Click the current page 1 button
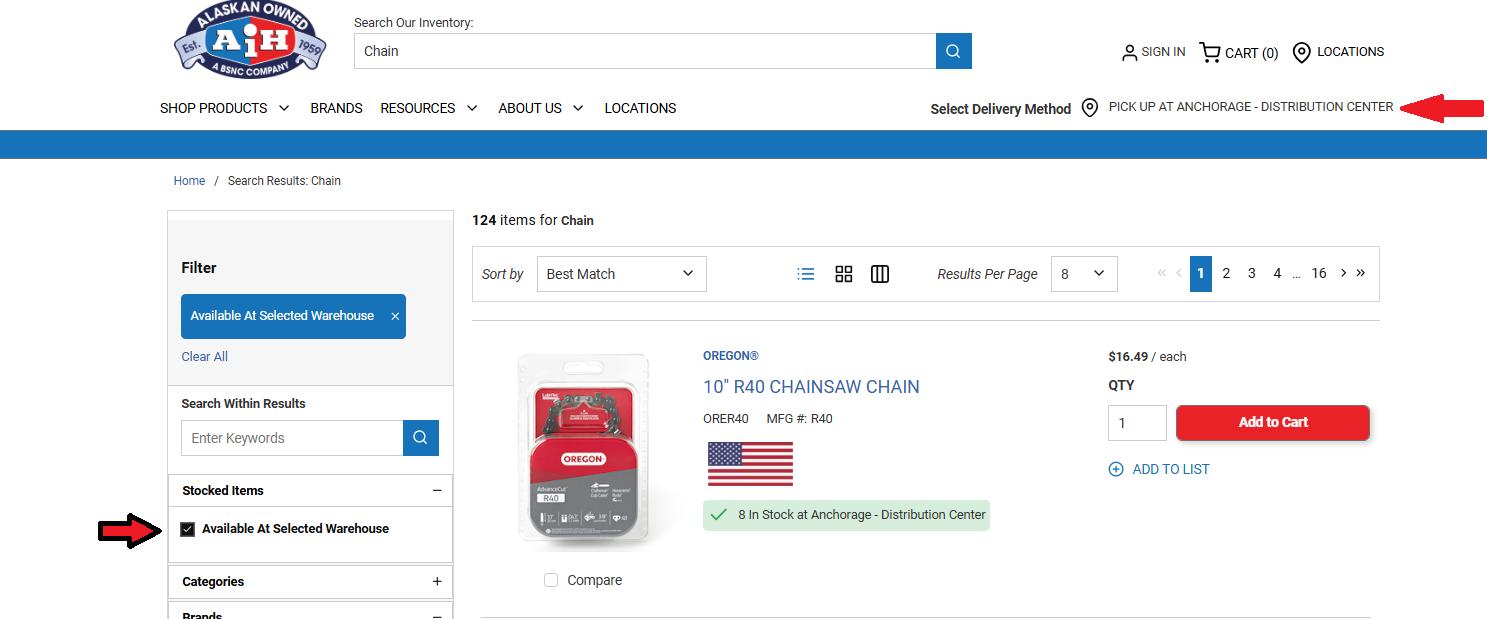This screenshot has width=1487, height=619. coord(1201,273)
